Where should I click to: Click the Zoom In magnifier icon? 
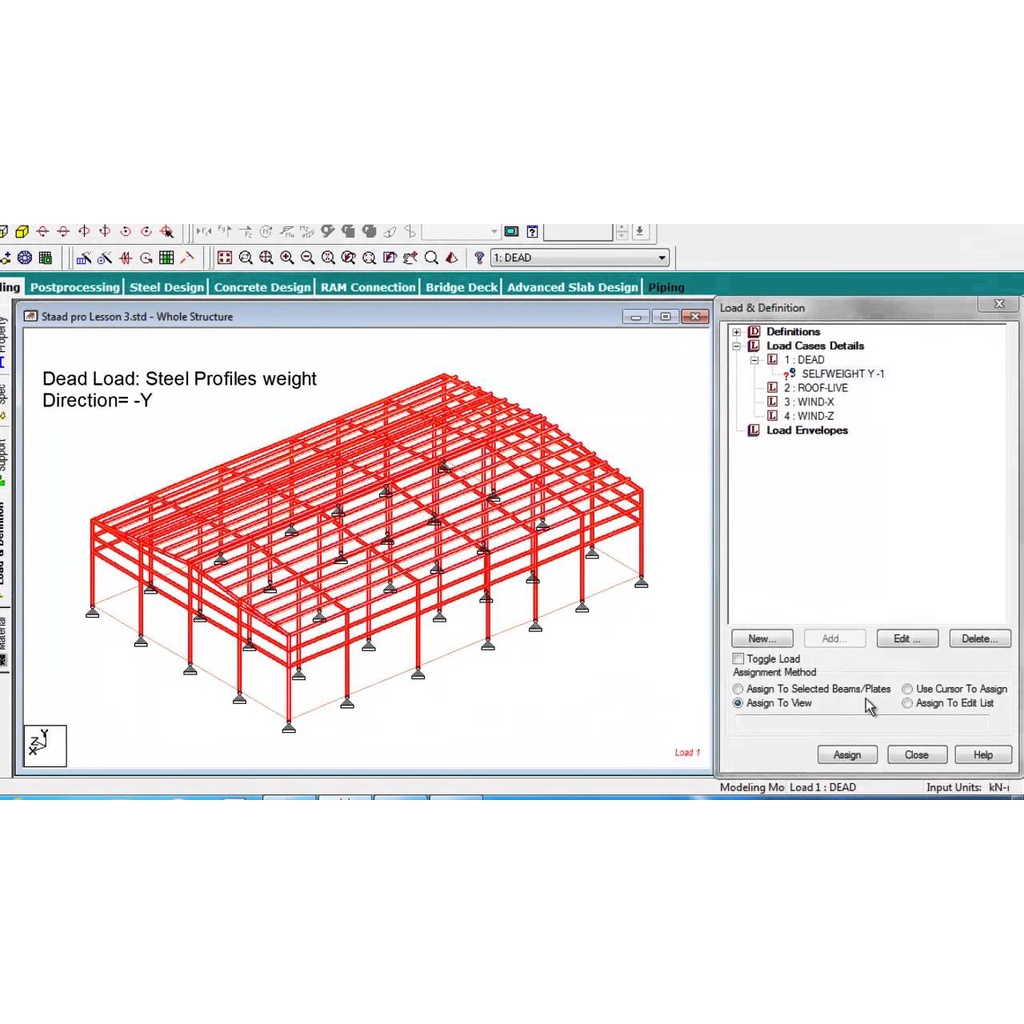(287, 258)
